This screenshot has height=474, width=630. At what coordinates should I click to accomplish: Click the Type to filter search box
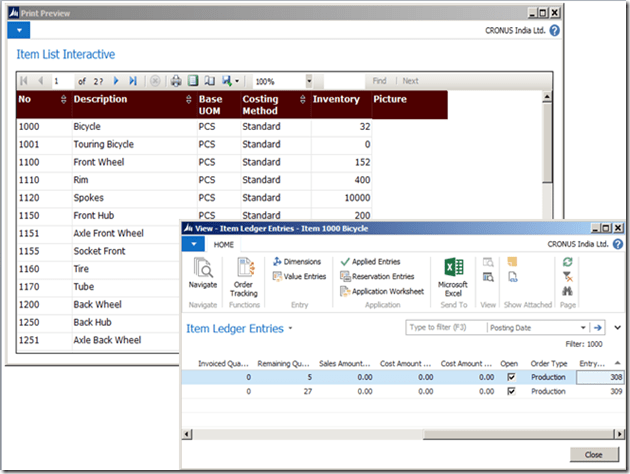click(445, 327)
